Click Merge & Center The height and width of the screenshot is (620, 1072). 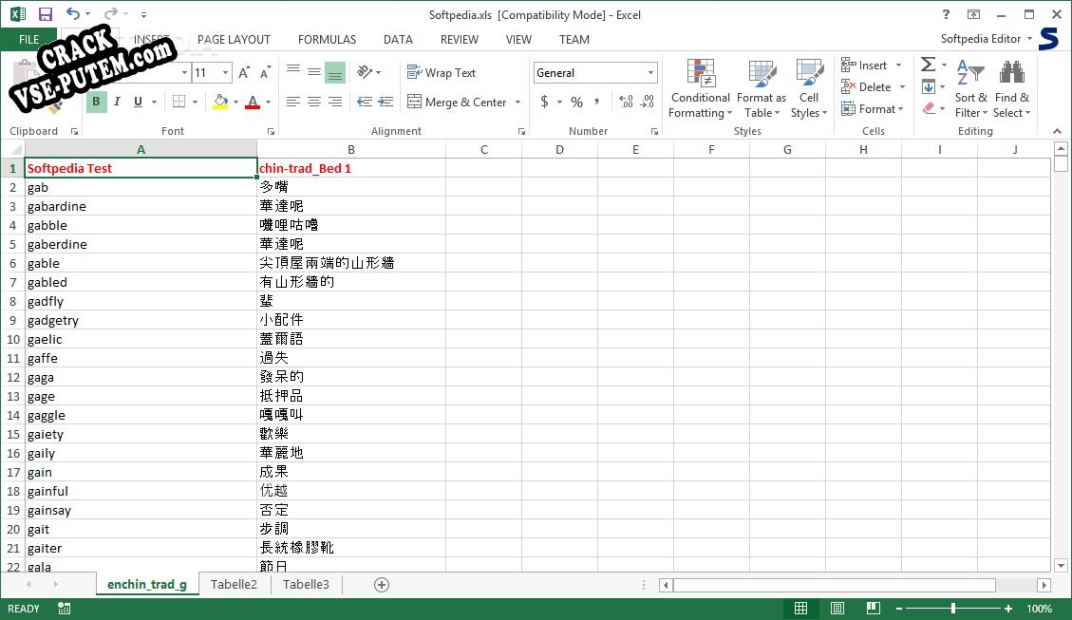coord(457,102)
